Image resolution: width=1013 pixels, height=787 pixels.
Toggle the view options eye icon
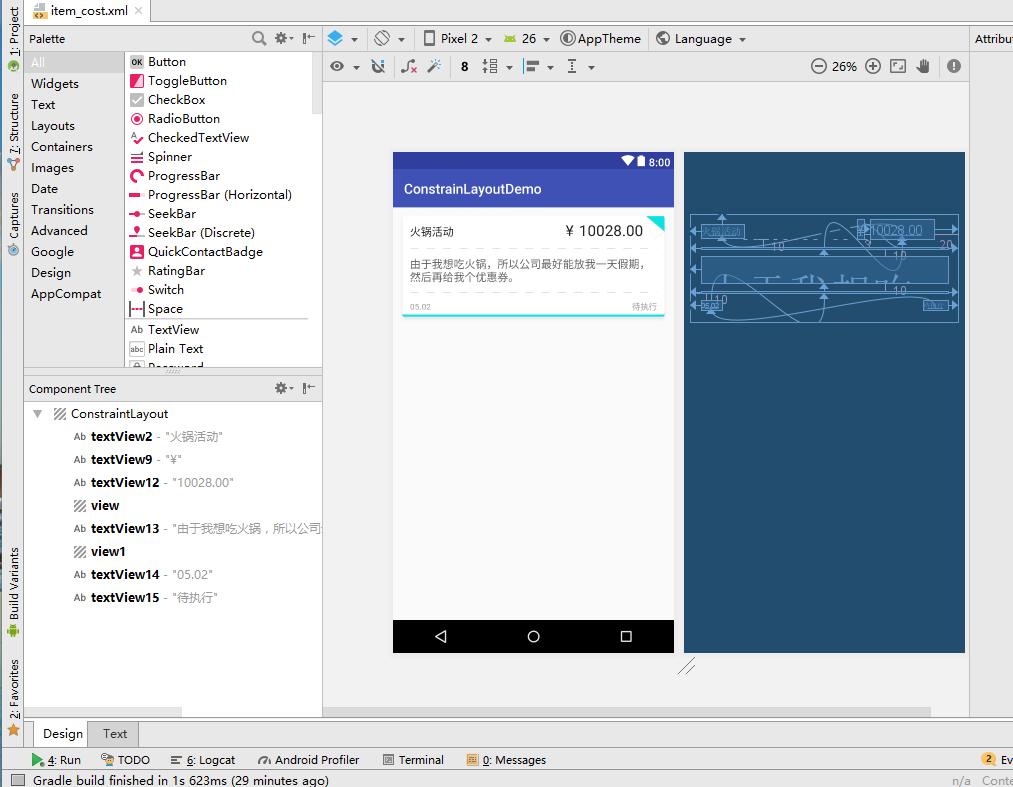coord(337,66)
